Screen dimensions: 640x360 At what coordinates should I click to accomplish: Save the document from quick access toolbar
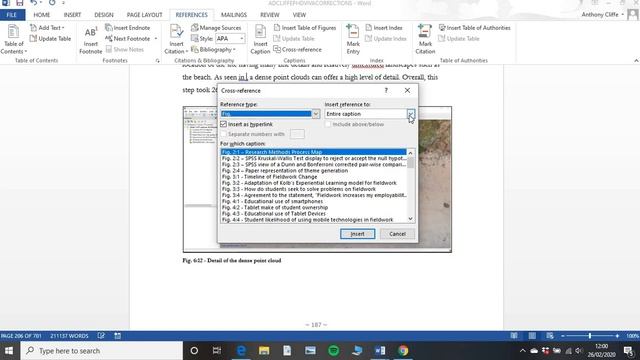coord(20,3)
